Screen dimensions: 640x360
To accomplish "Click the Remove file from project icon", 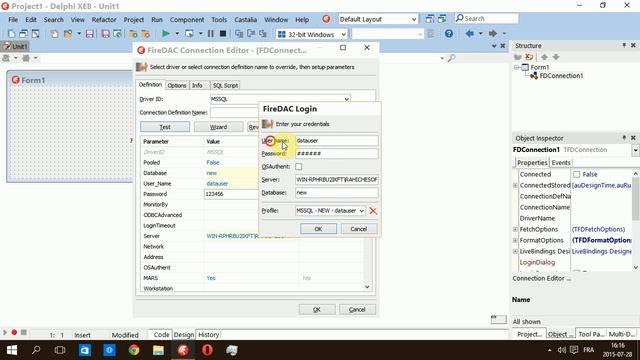I will click(x=145, y=34).
